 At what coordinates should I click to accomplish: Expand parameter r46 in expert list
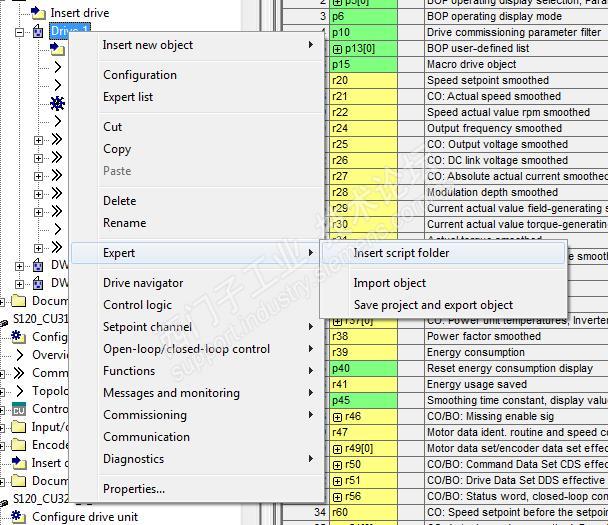tap(337, 417)
